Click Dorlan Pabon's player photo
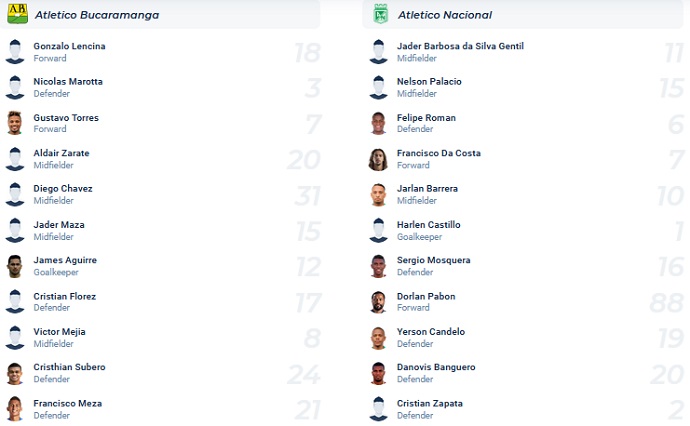 tap(379, 302)
